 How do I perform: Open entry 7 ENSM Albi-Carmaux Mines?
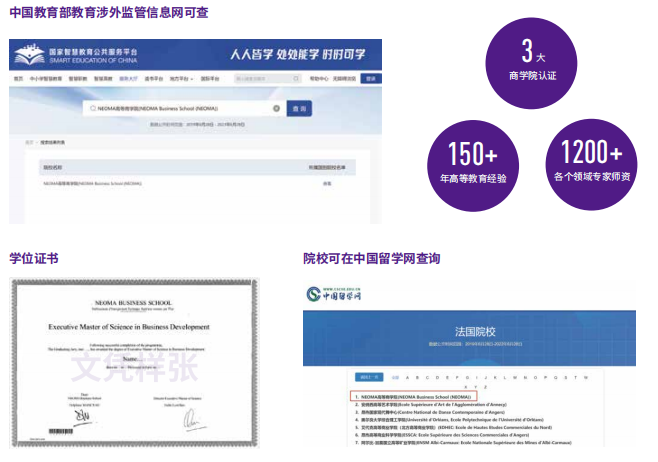coord(463,442)
